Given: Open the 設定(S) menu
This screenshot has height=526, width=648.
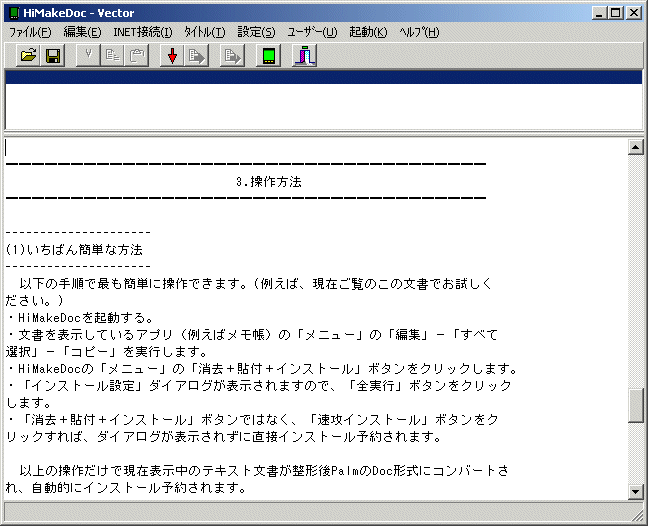Looking at the screenshot, I should click(x=256, y=32).
